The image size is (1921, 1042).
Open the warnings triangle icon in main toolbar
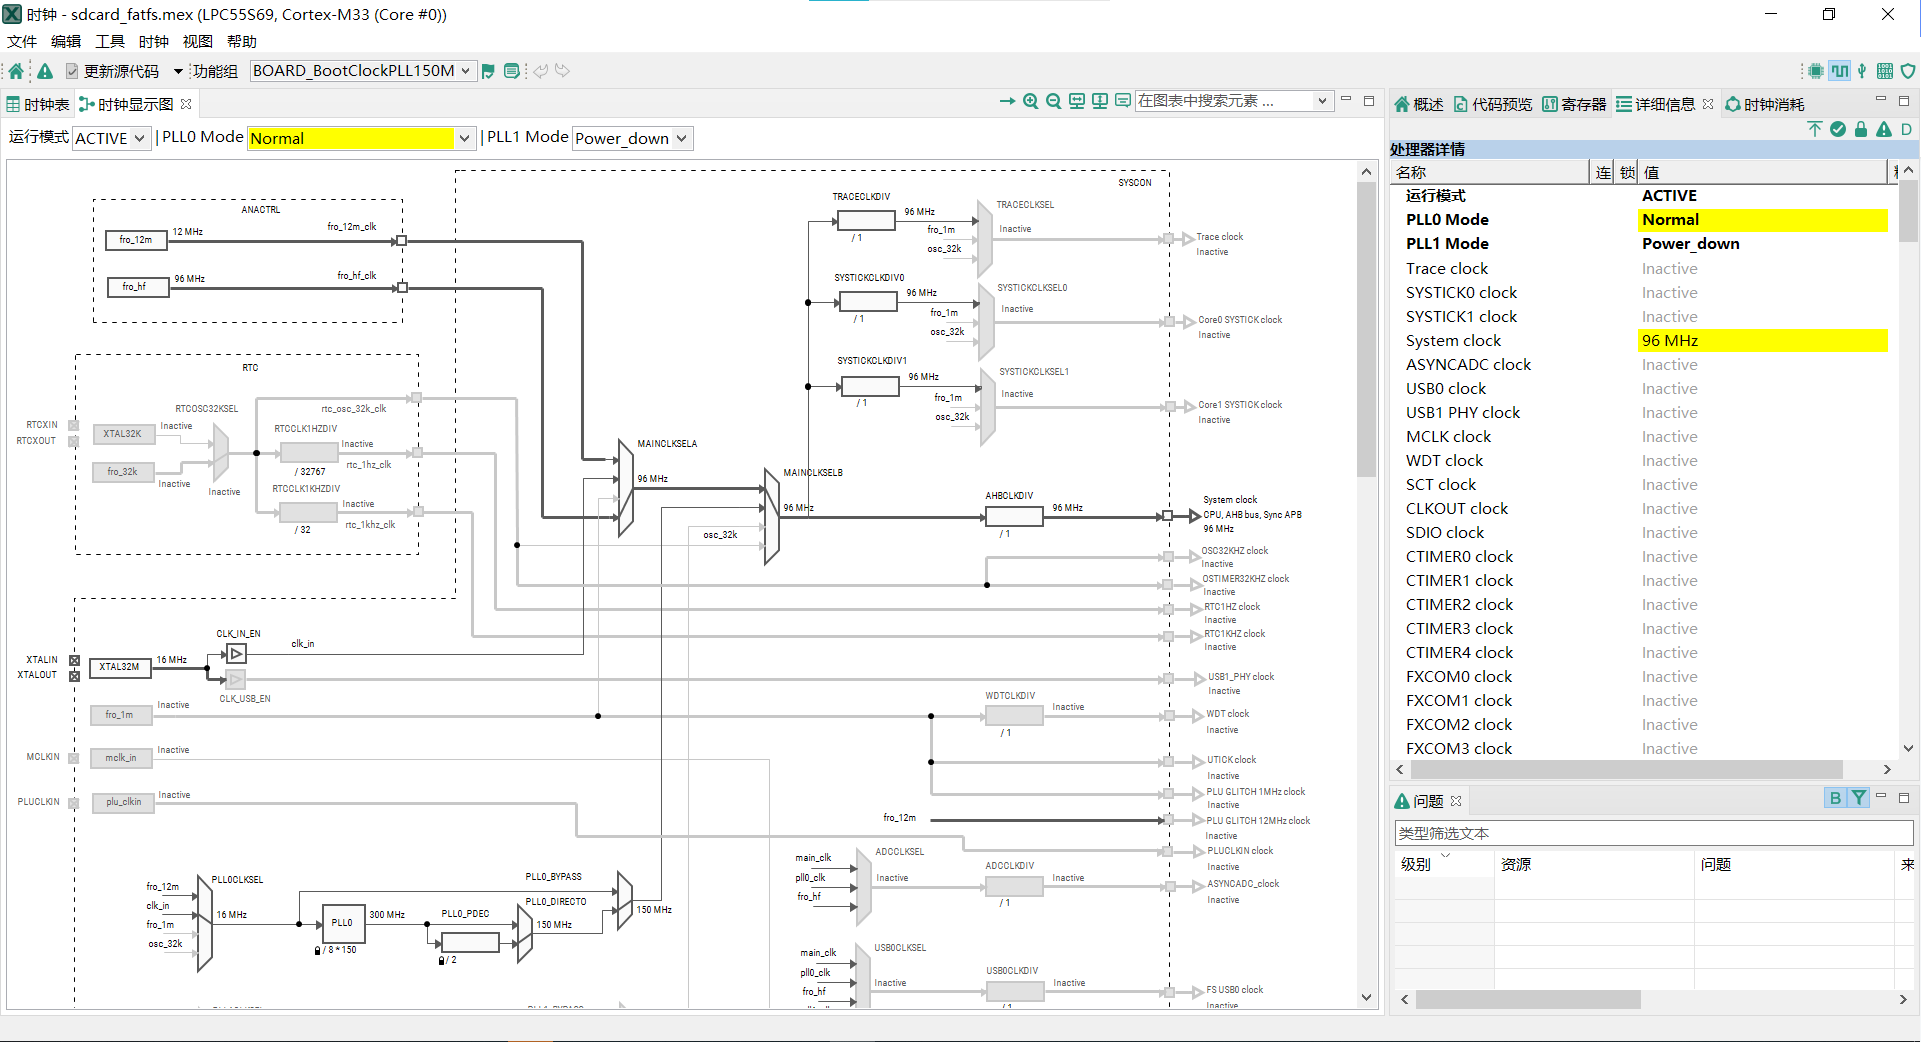pyautogui.click(x=45, y=71)
